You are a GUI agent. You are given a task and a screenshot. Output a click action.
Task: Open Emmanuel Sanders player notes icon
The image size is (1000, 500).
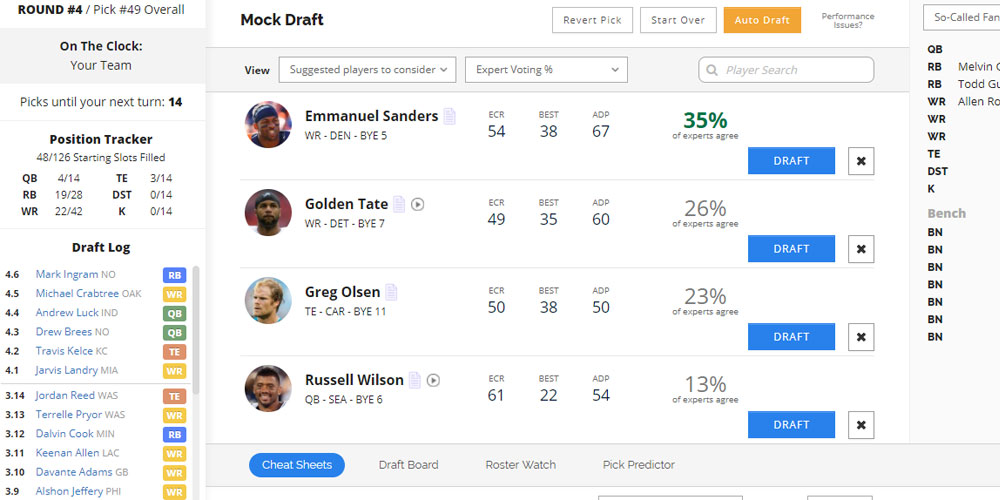450,117
